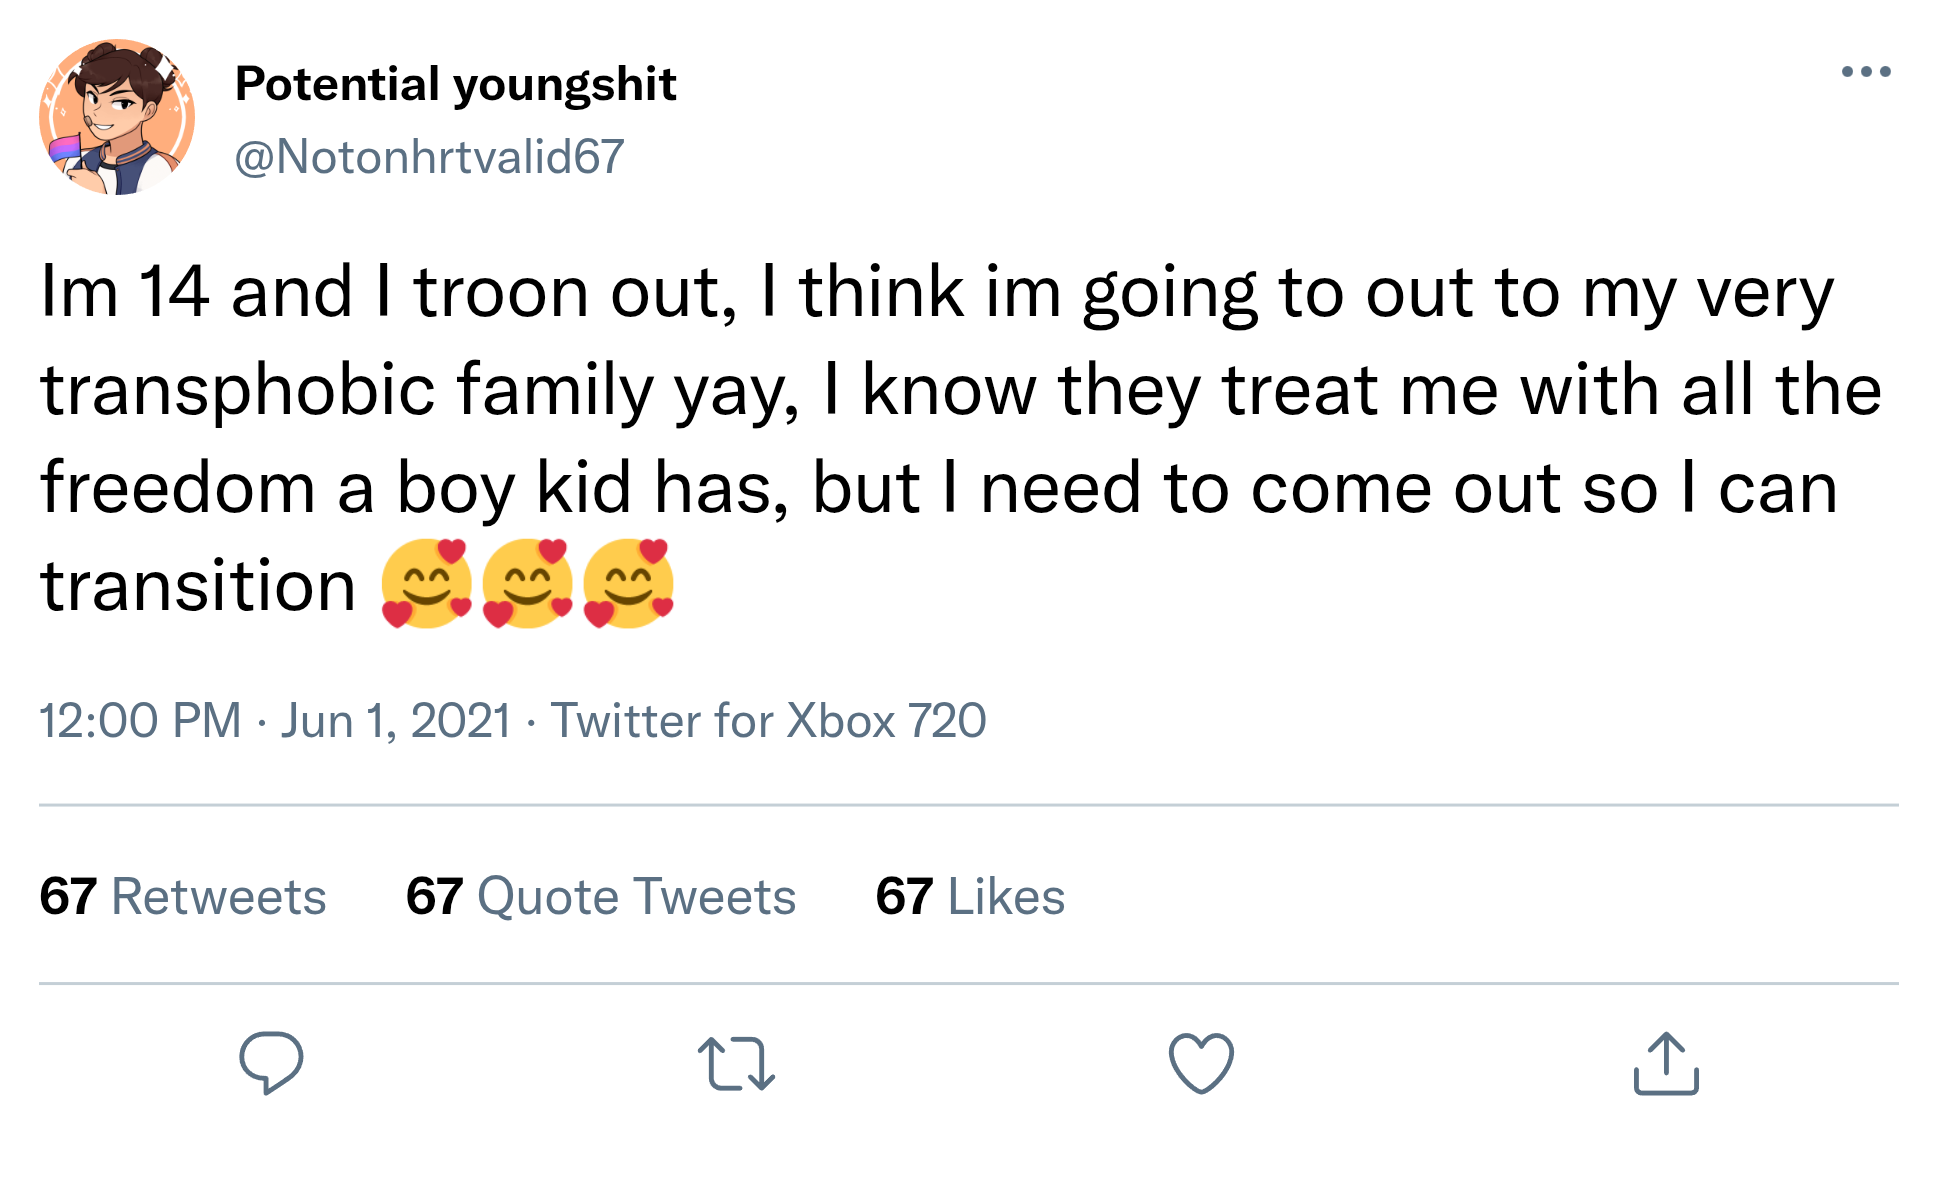This screenshot has height=1183, width=1940.
Task: Click the 12:00 PM timestamp
Action: [141, 721]
